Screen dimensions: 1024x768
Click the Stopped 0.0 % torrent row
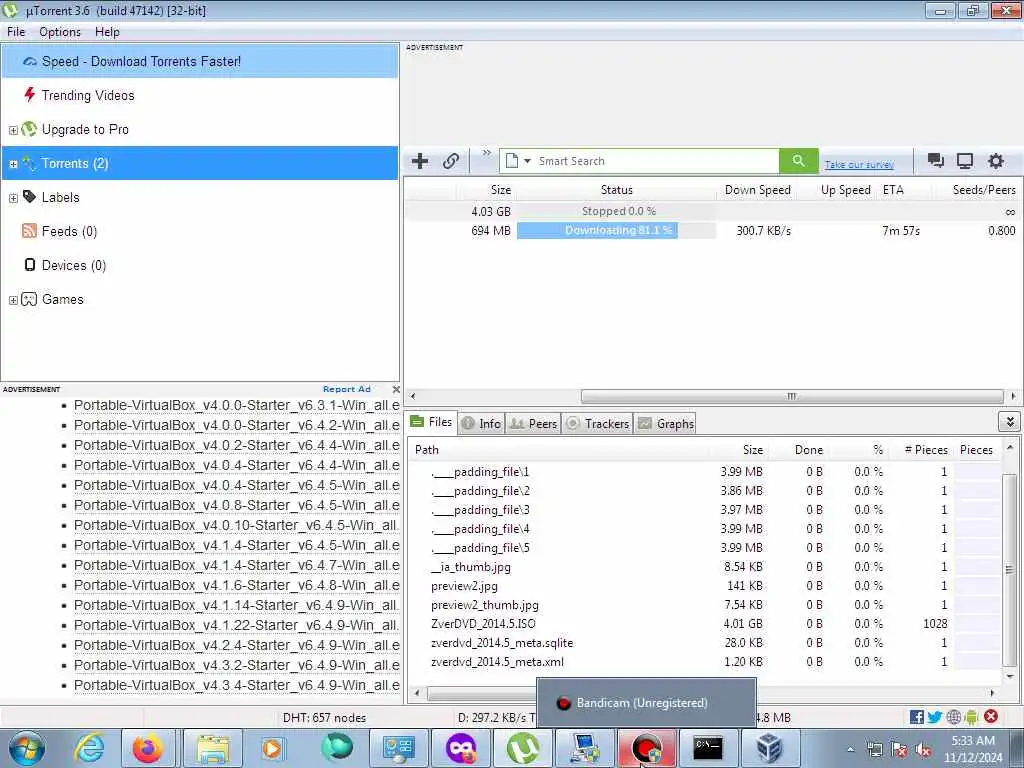[711, 211]
